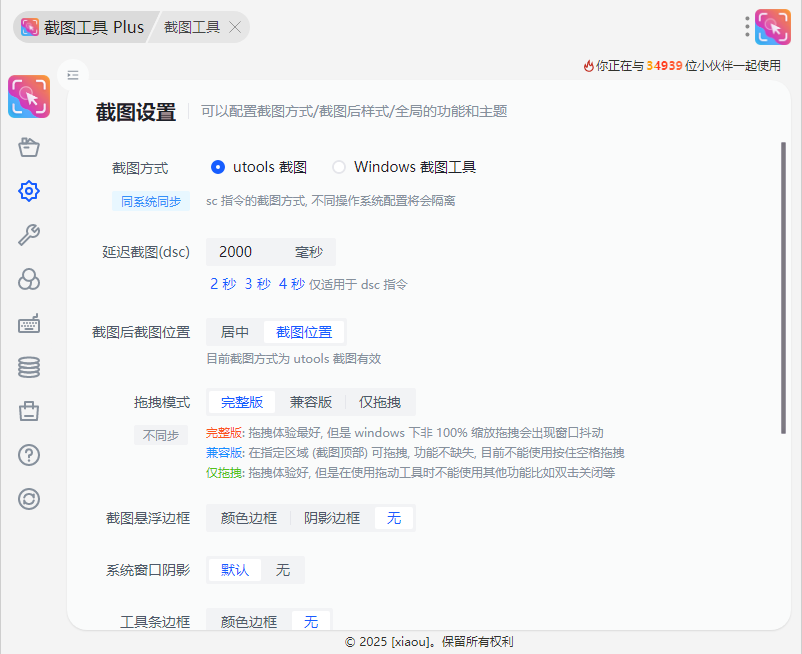Click the 系统窗口阴影 setting label
This screenshot has height=654, width=802.
148,570
